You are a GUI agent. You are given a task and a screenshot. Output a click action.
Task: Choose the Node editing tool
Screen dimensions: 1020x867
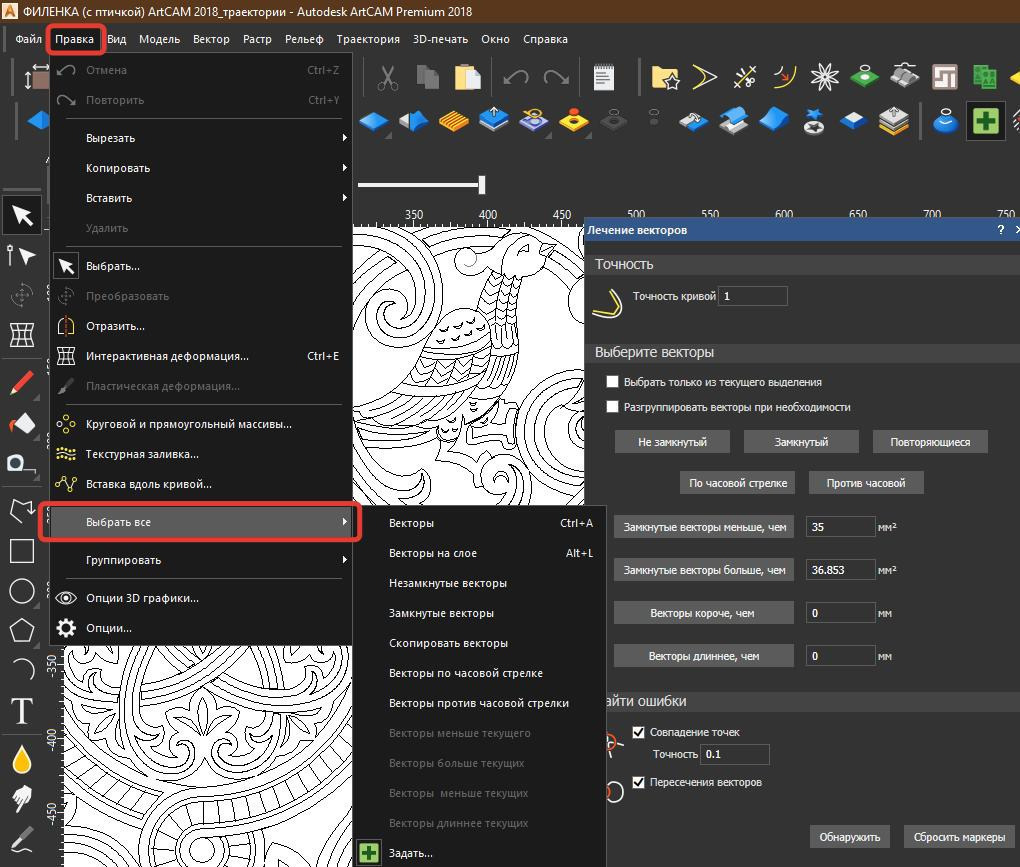pyautogui.click(x=22, y=256)
